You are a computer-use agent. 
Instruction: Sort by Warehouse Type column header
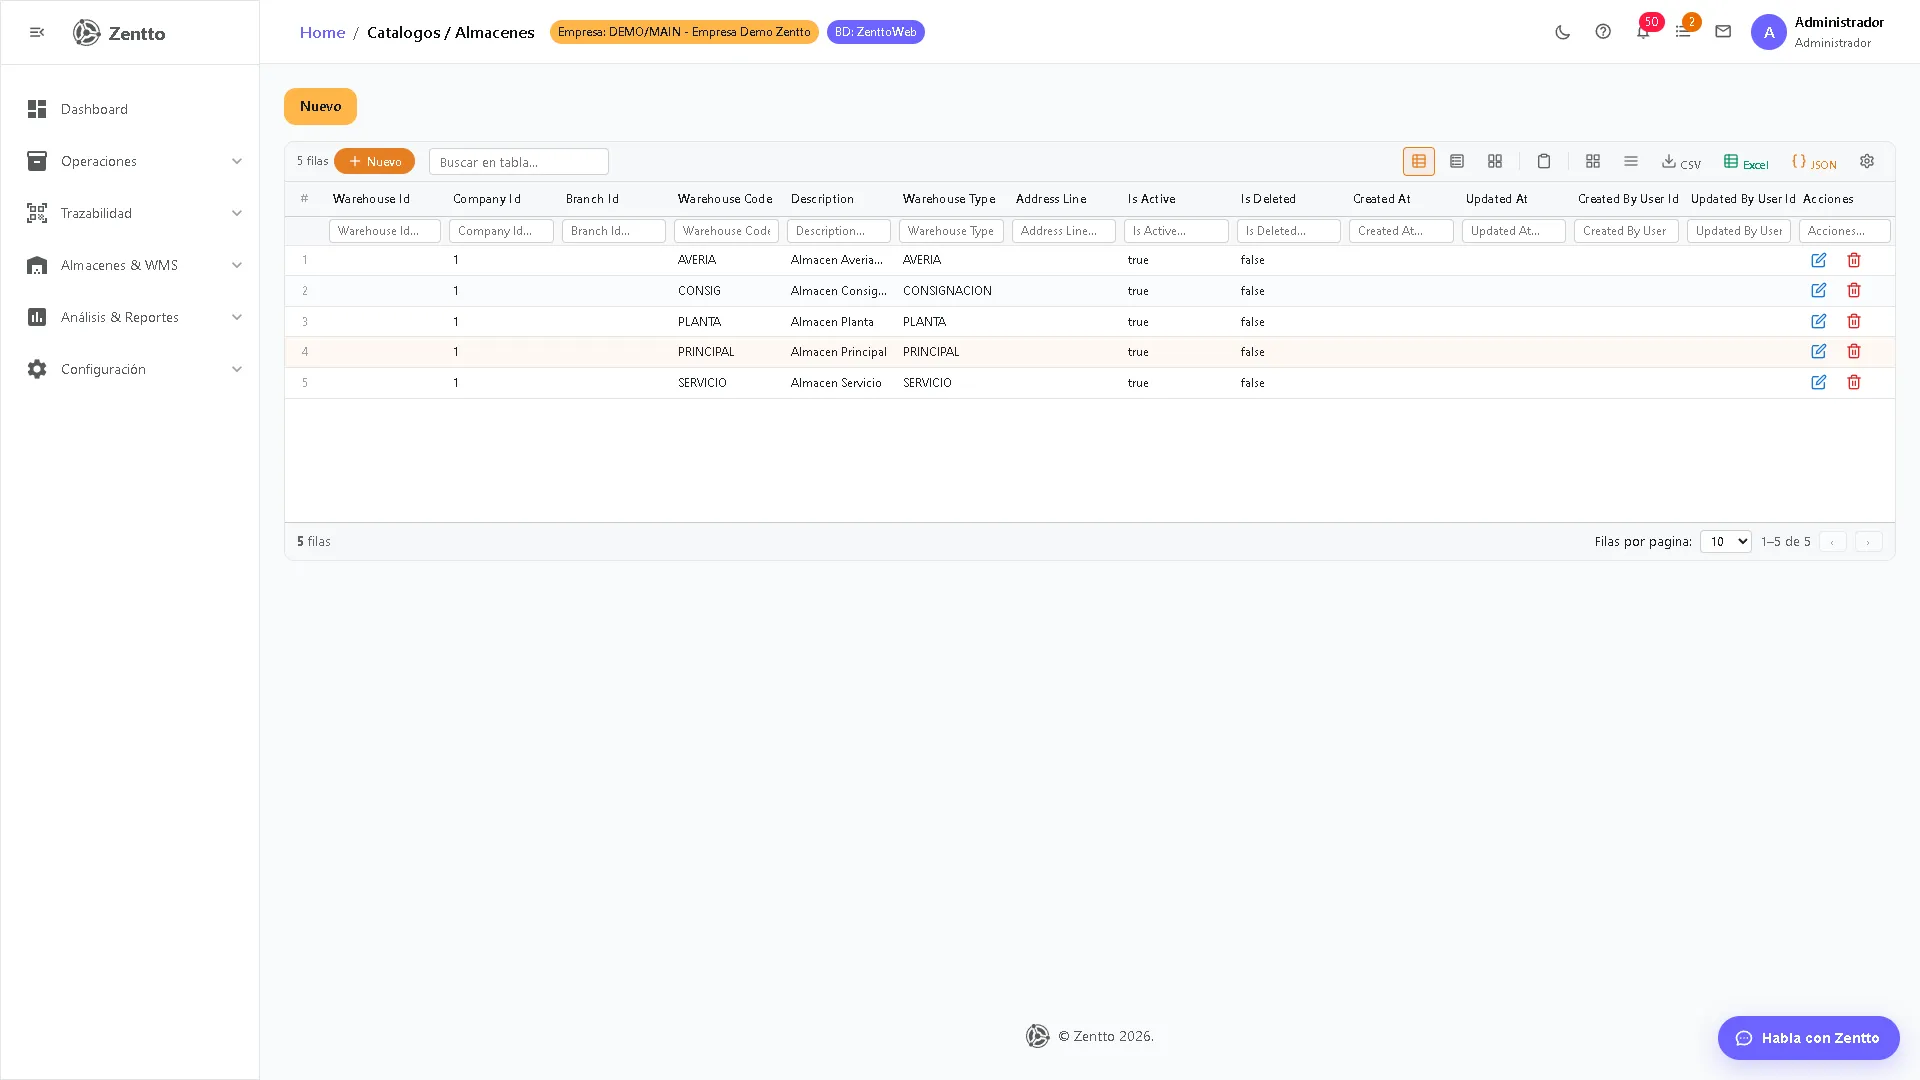(949, 199)
